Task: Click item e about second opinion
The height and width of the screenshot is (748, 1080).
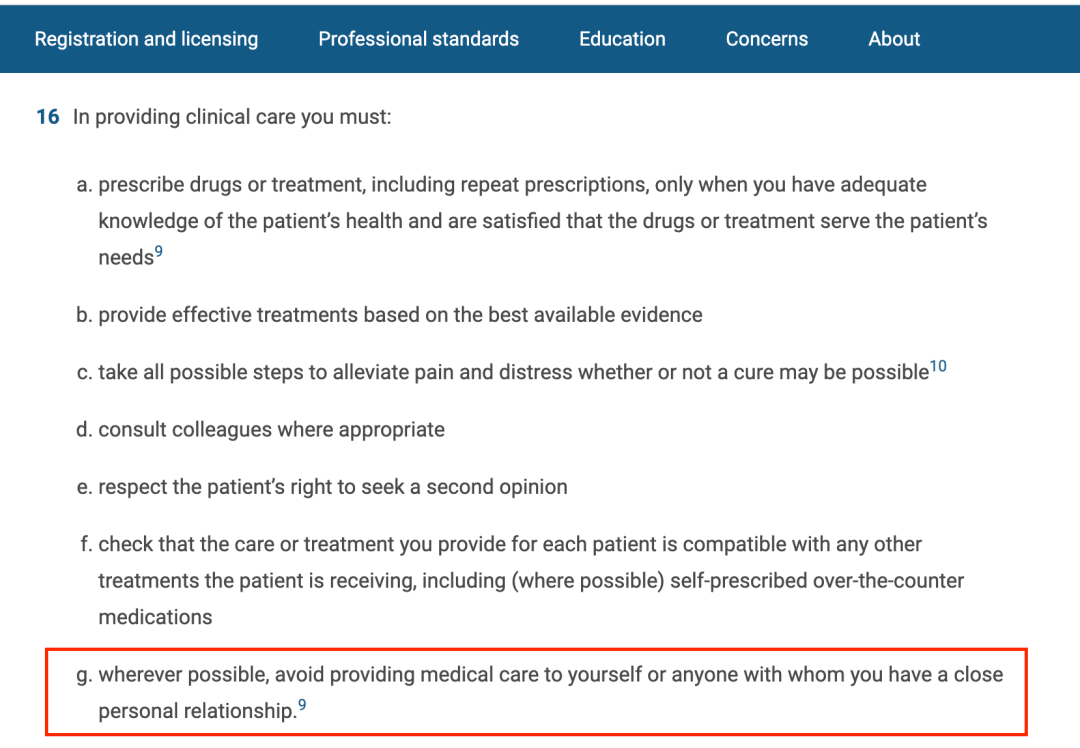Action: point(322,487)
